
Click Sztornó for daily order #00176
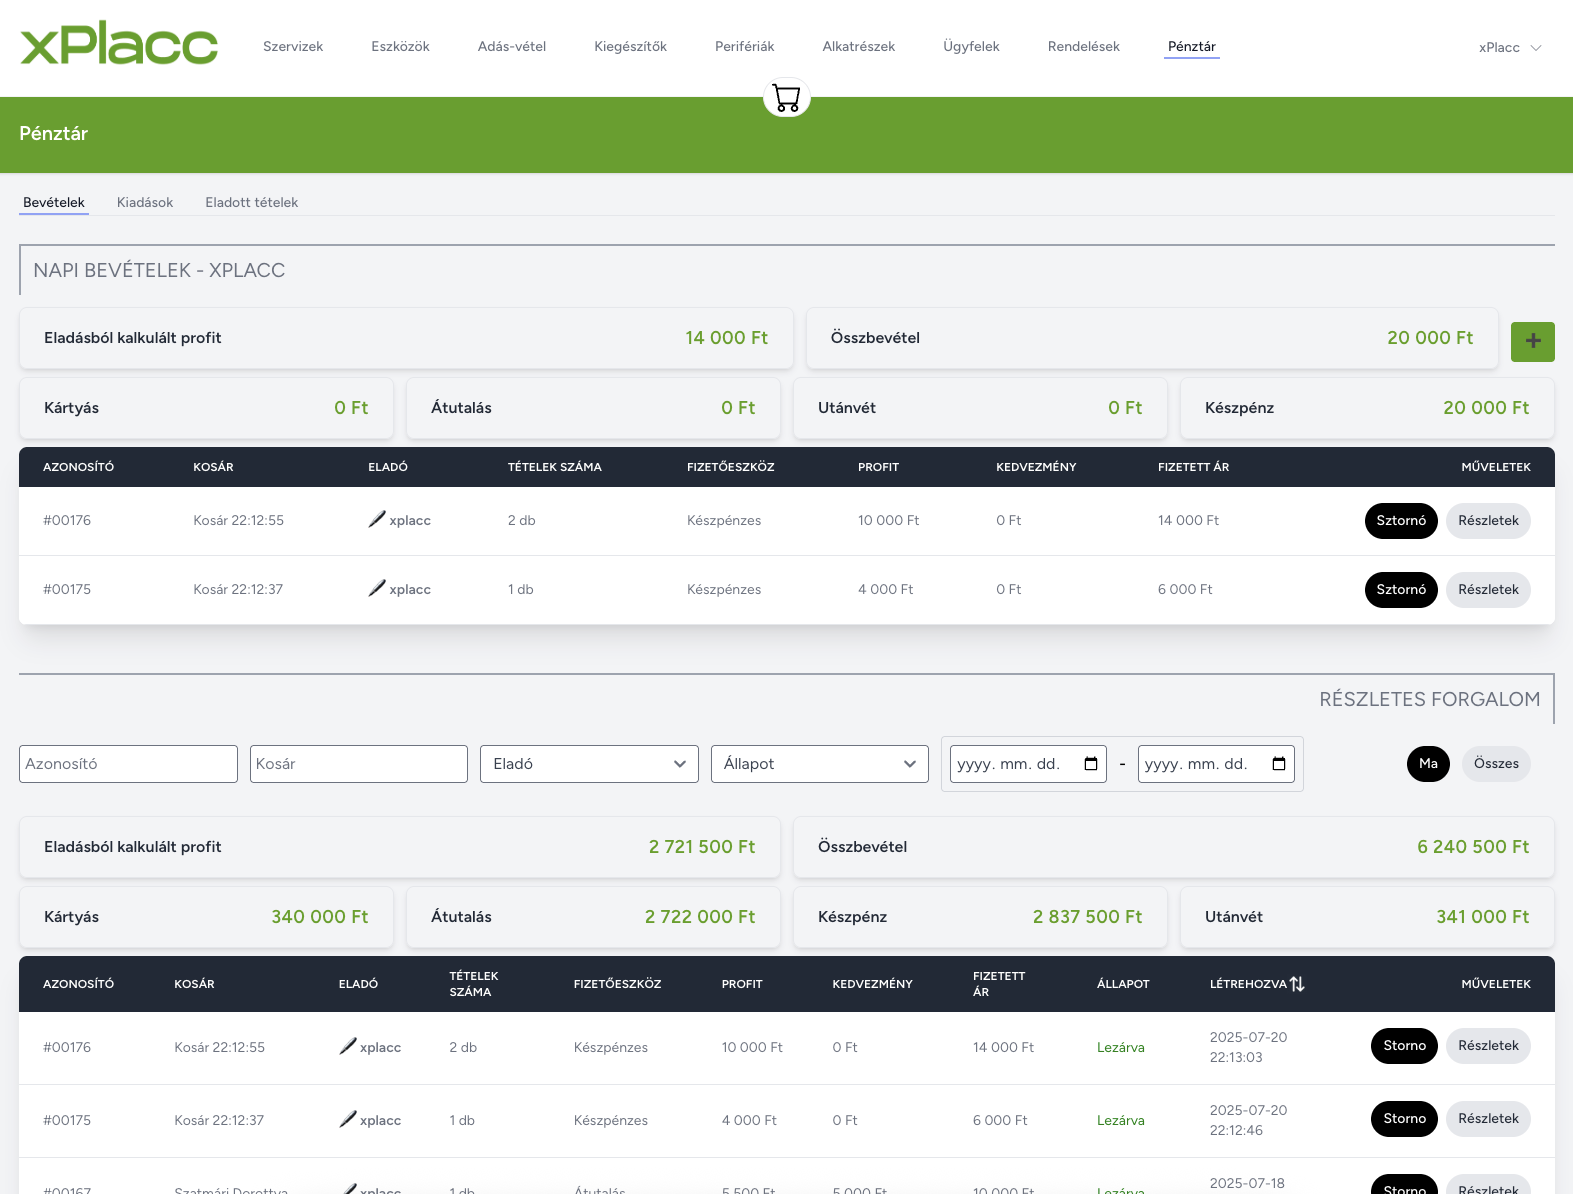(x=1401, y=520)
